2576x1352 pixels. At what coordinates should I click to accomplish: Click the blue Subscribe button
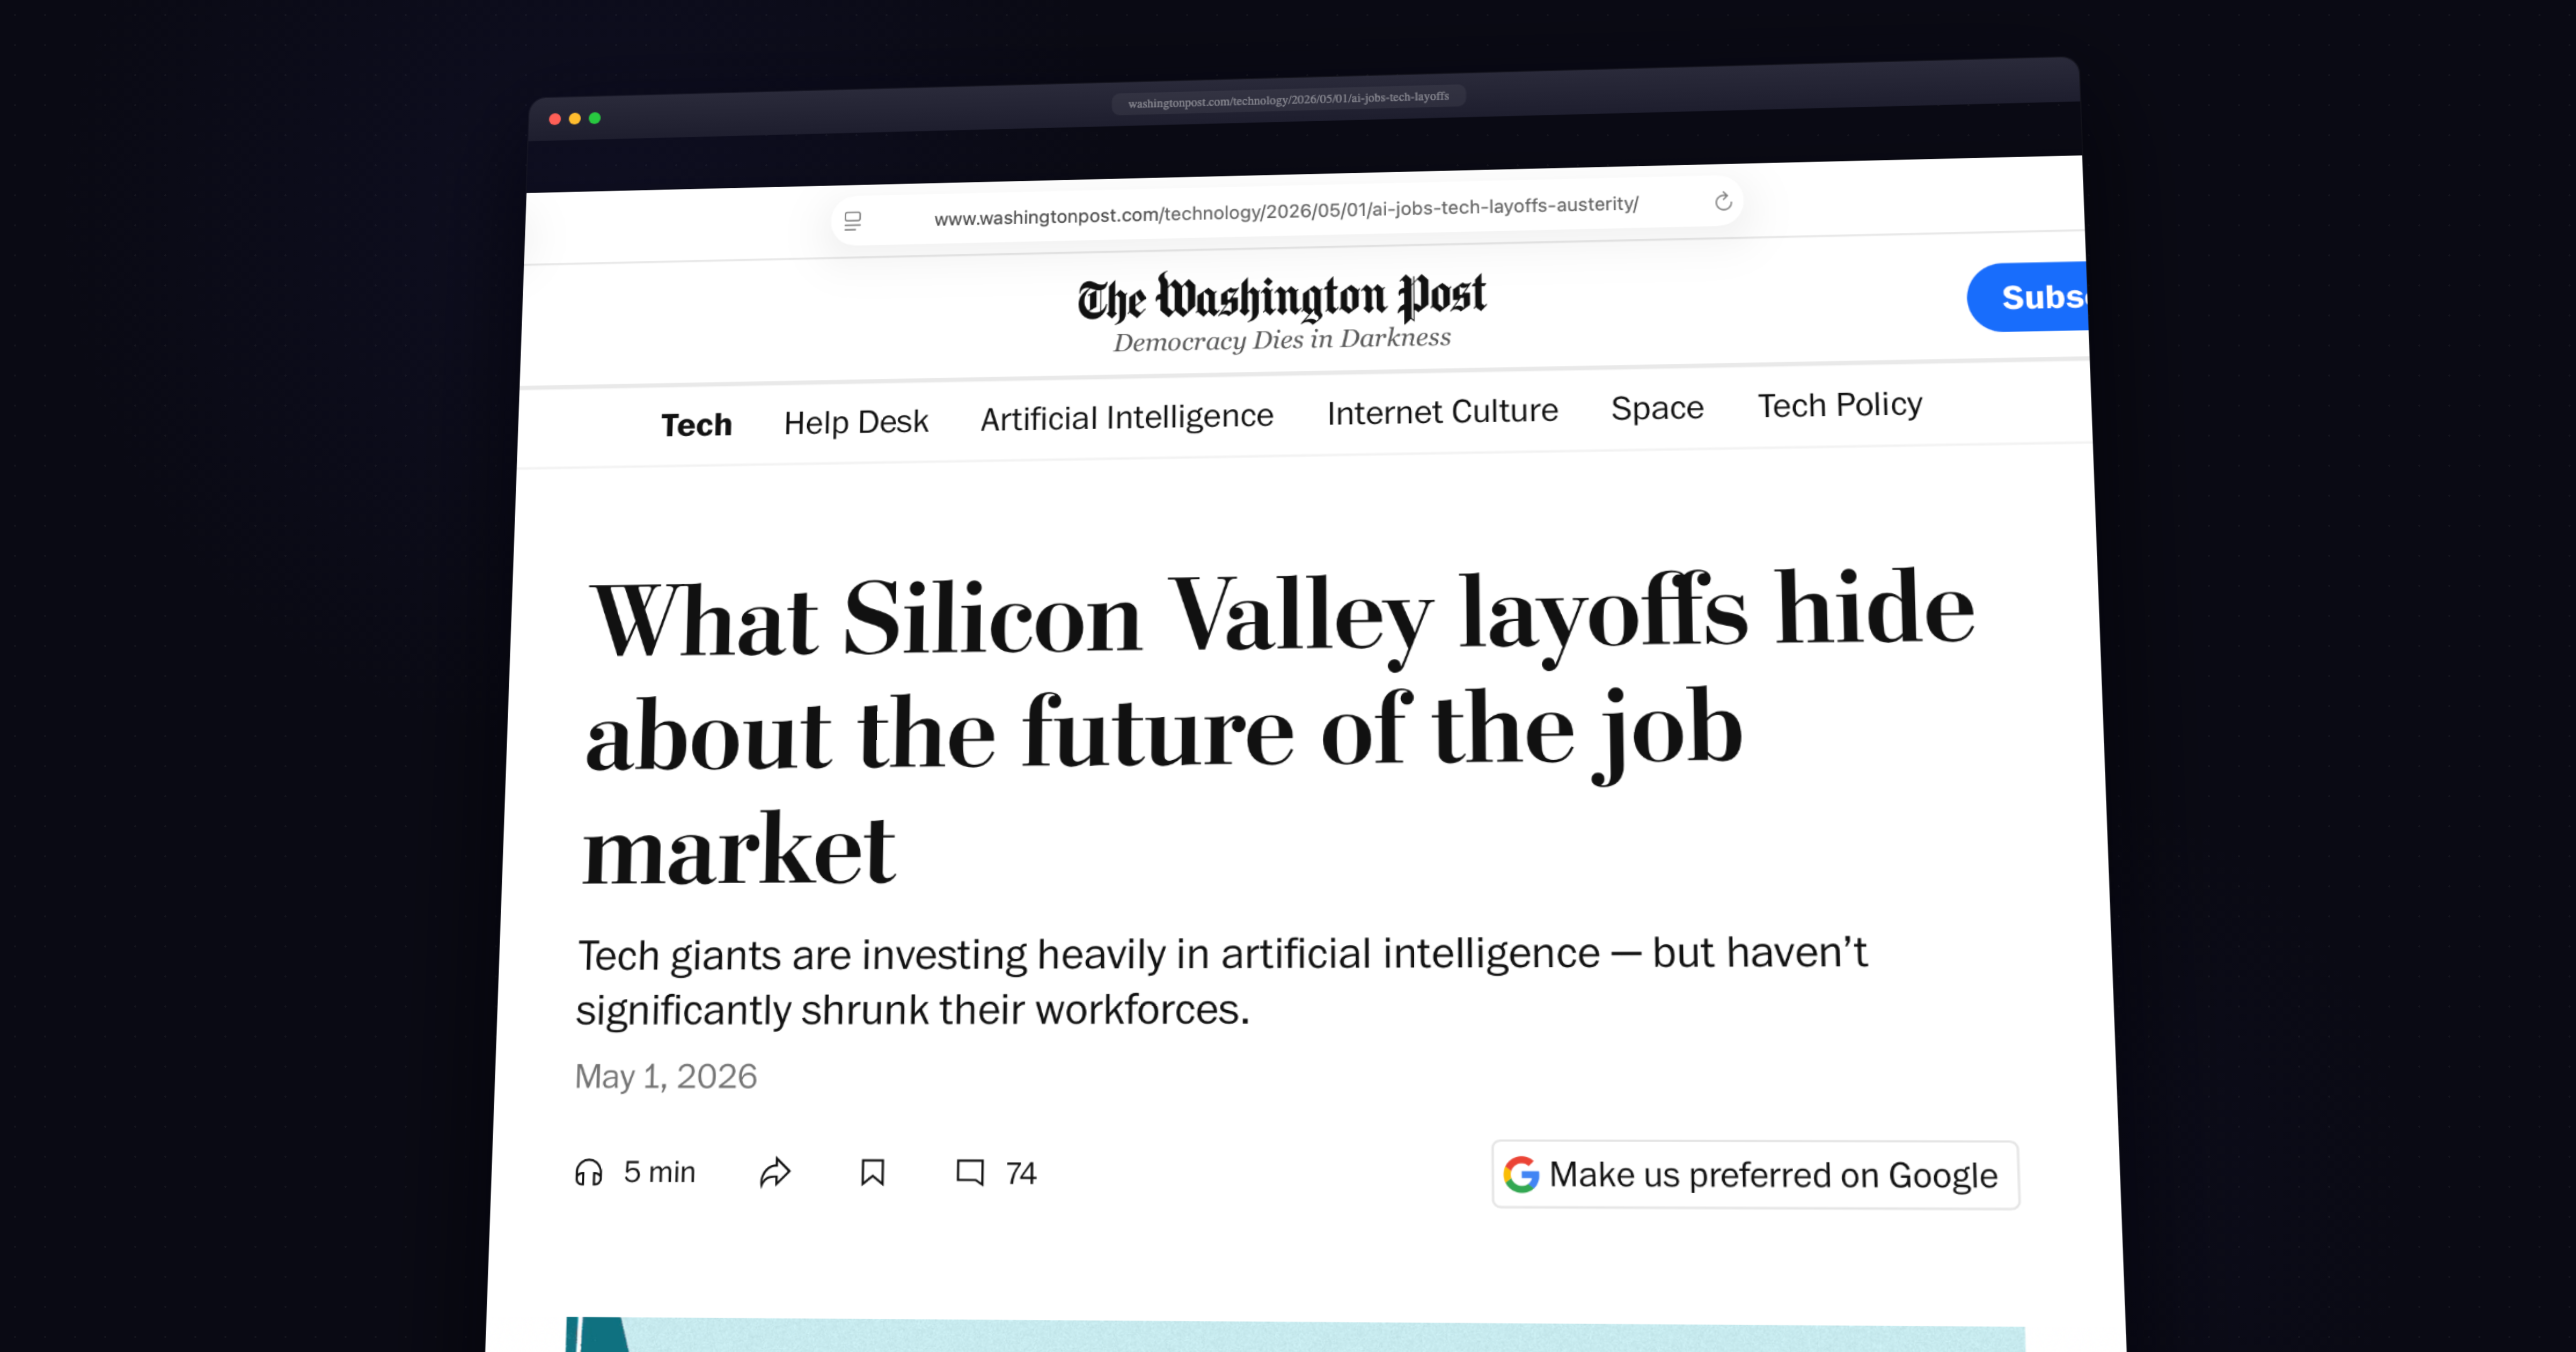point(2028,297)
